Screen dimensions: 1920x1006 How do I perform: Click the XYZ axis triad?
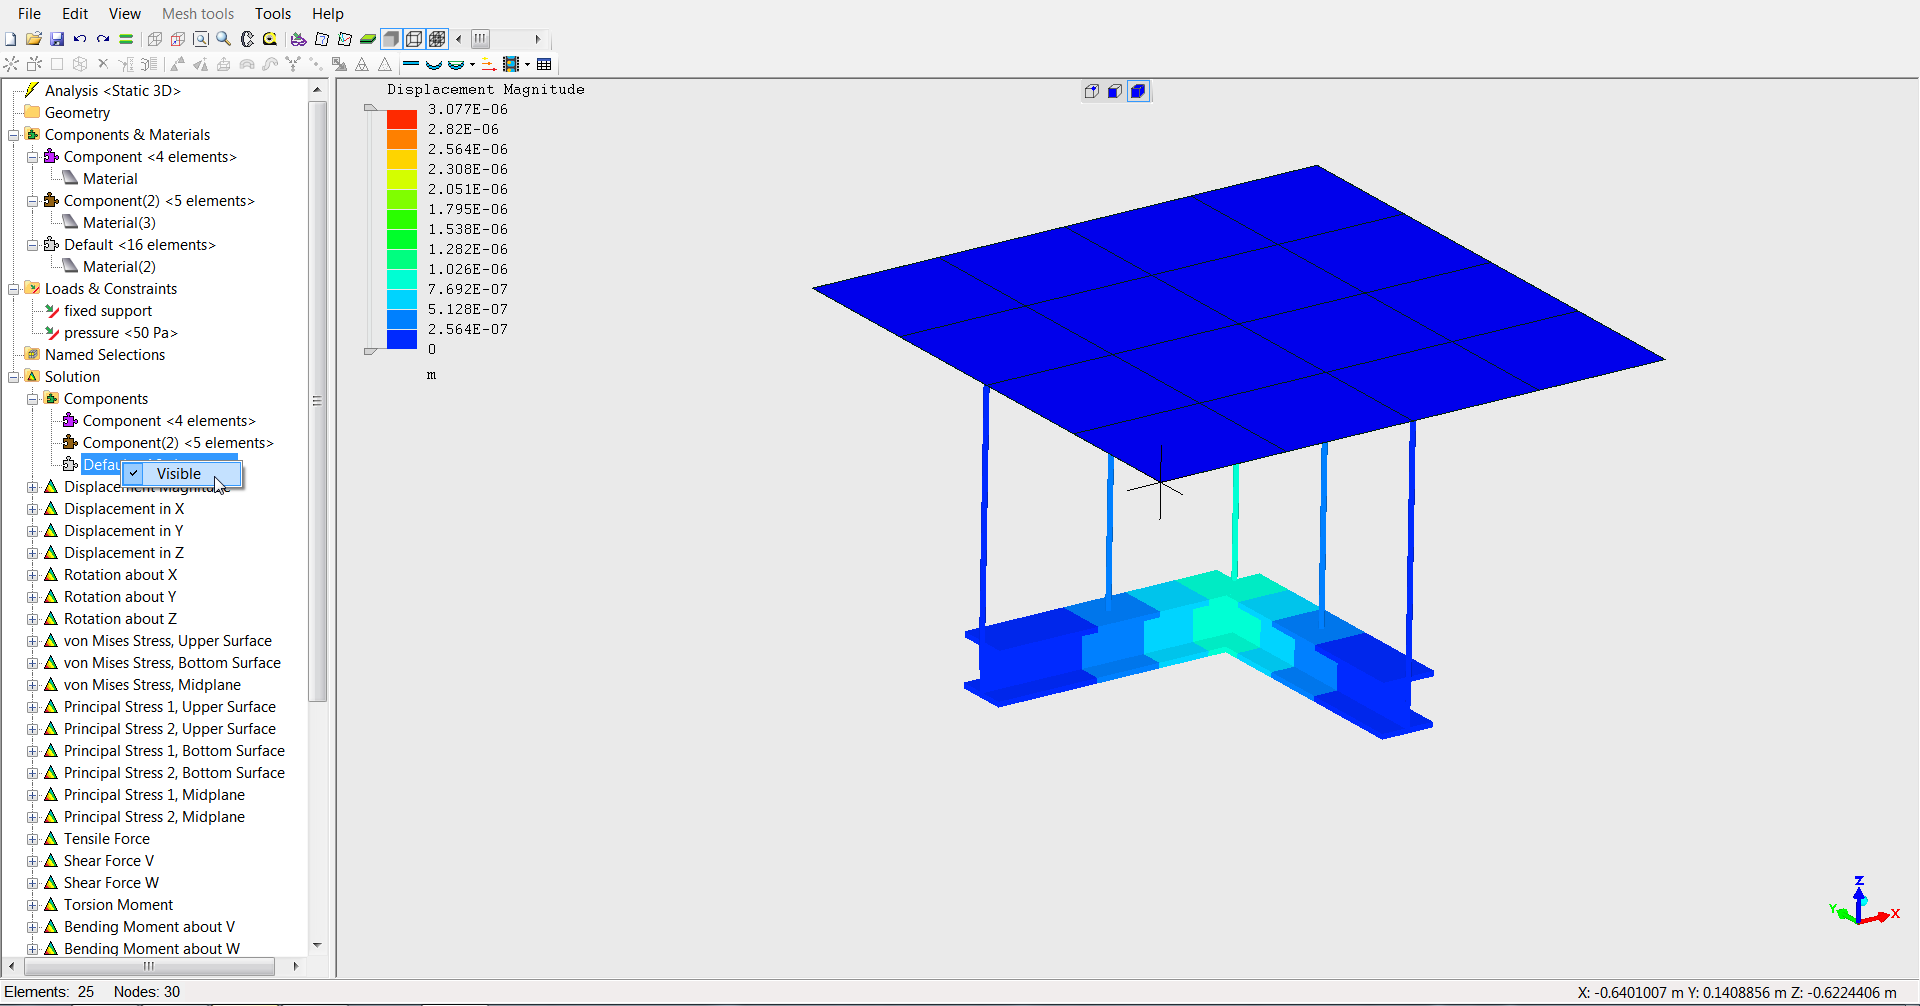[x=1862, y=902]
